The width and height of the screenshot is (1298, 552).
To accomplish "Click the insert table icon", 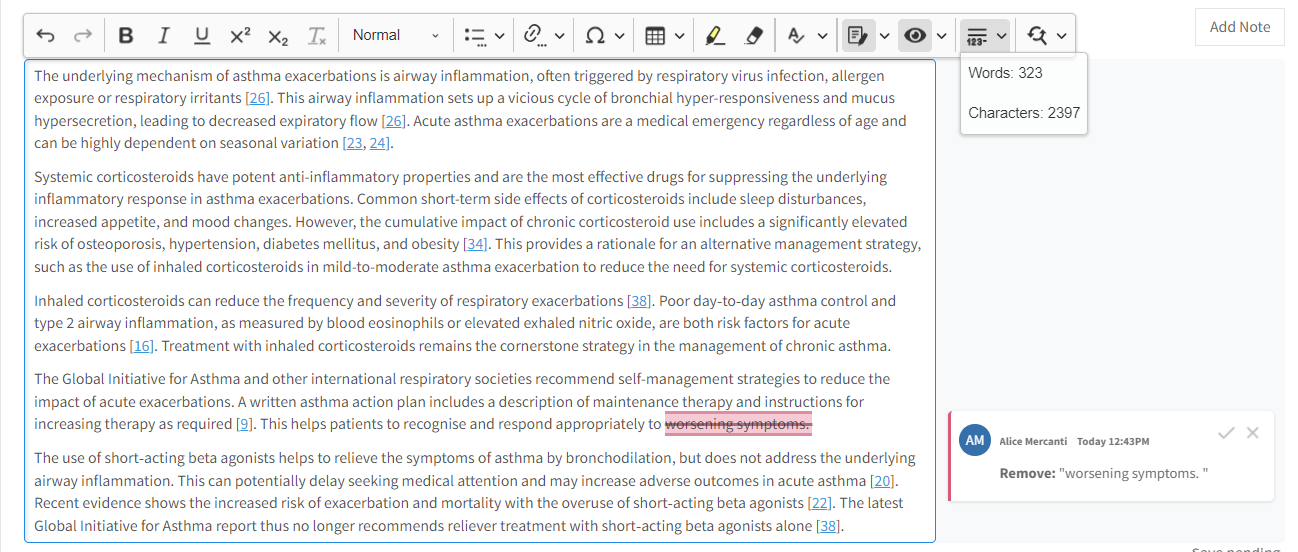I will (655, 36).
